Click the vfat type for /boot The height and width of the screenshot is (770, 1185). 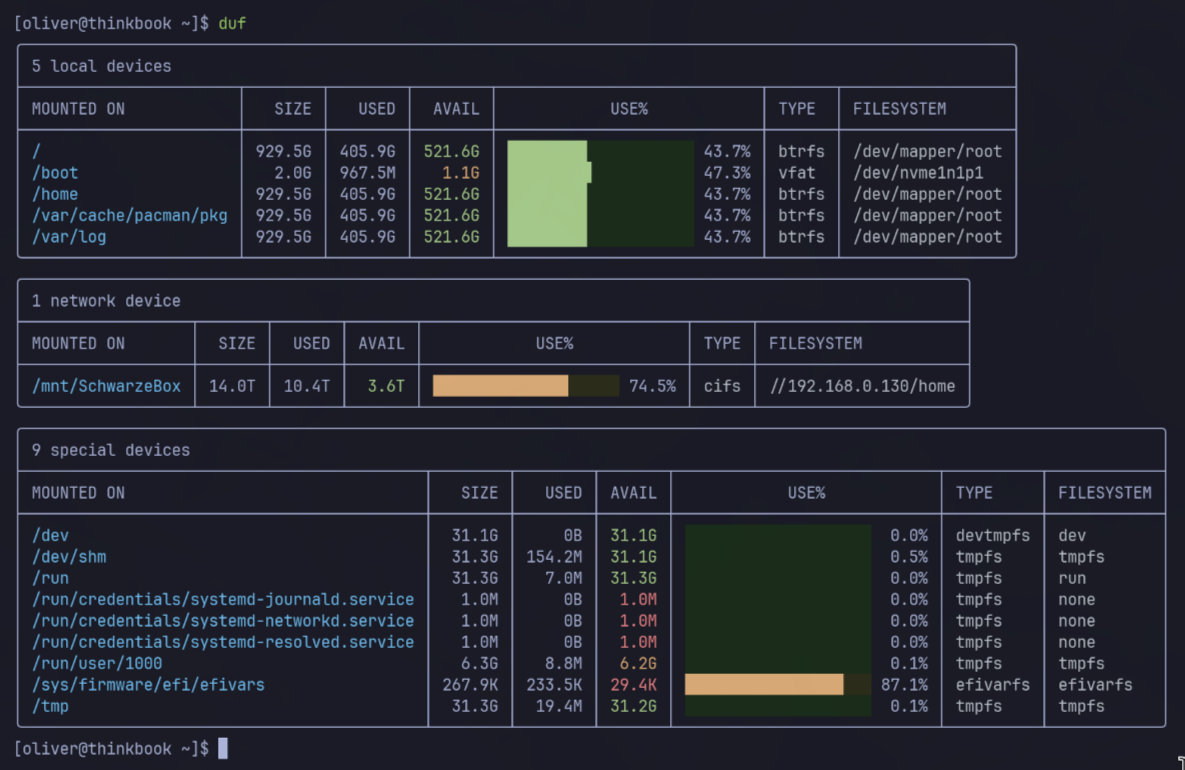(x=797, y=173)
